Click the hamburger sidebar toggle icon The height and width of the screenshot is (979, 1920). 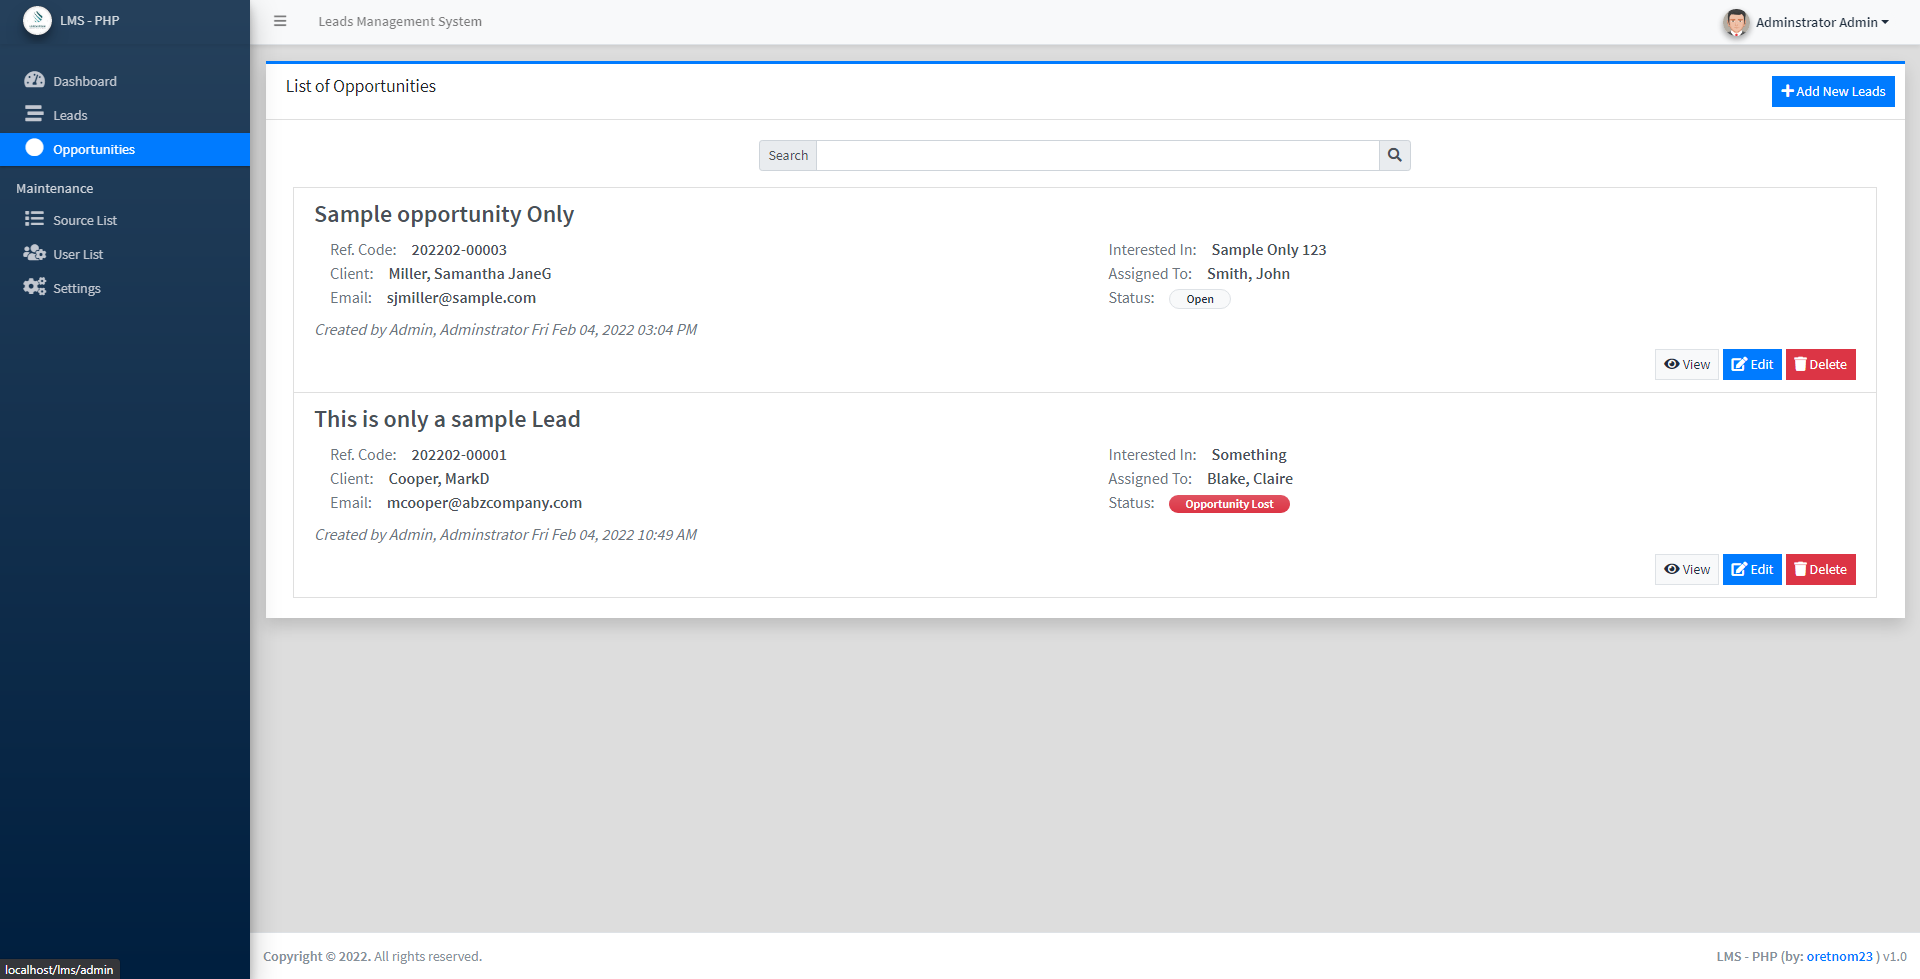tap(280, 21)
